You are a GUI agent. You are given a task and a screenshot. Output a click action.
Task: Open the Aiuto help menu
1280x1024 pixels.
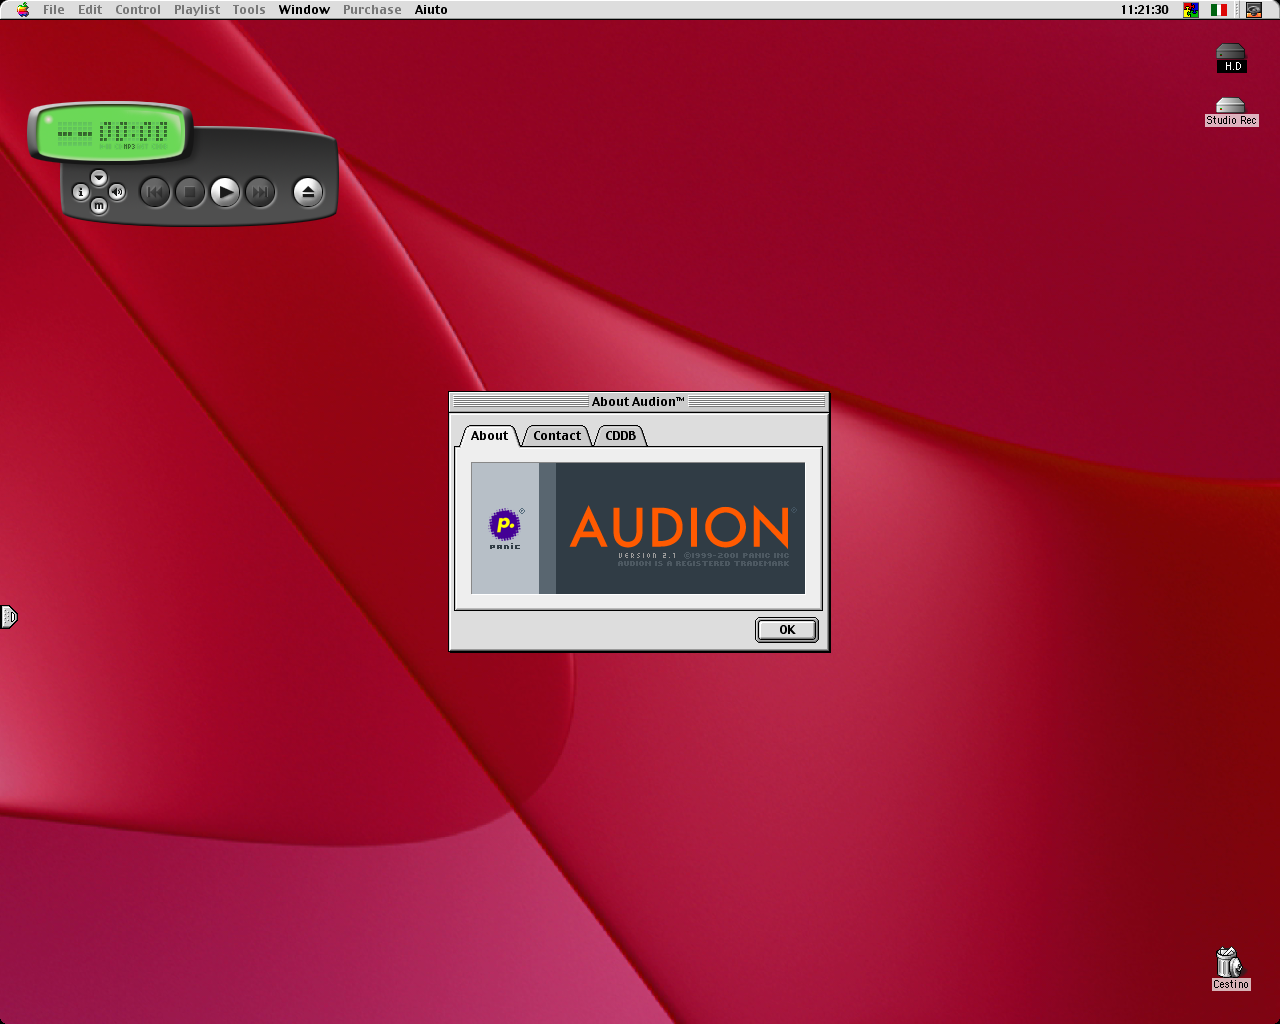click(x=431, y=9)
